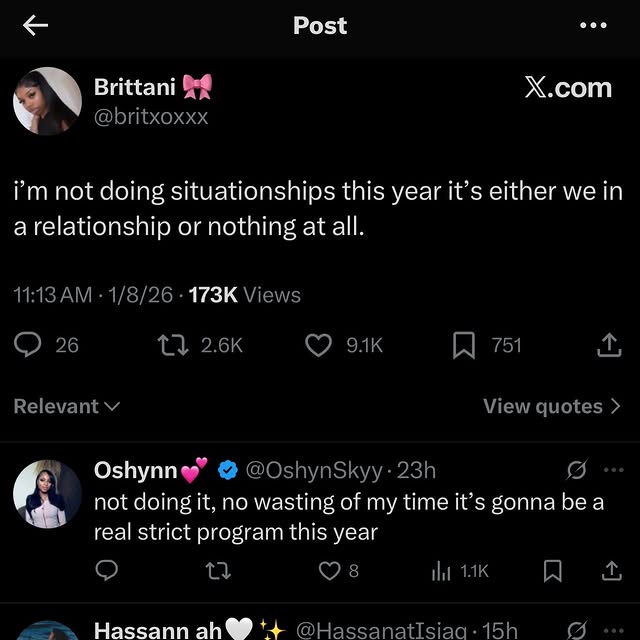Repost Brittani's post with 2.6K reposts
This screenshot has height=640, width=640.
(x=173, y=345)
